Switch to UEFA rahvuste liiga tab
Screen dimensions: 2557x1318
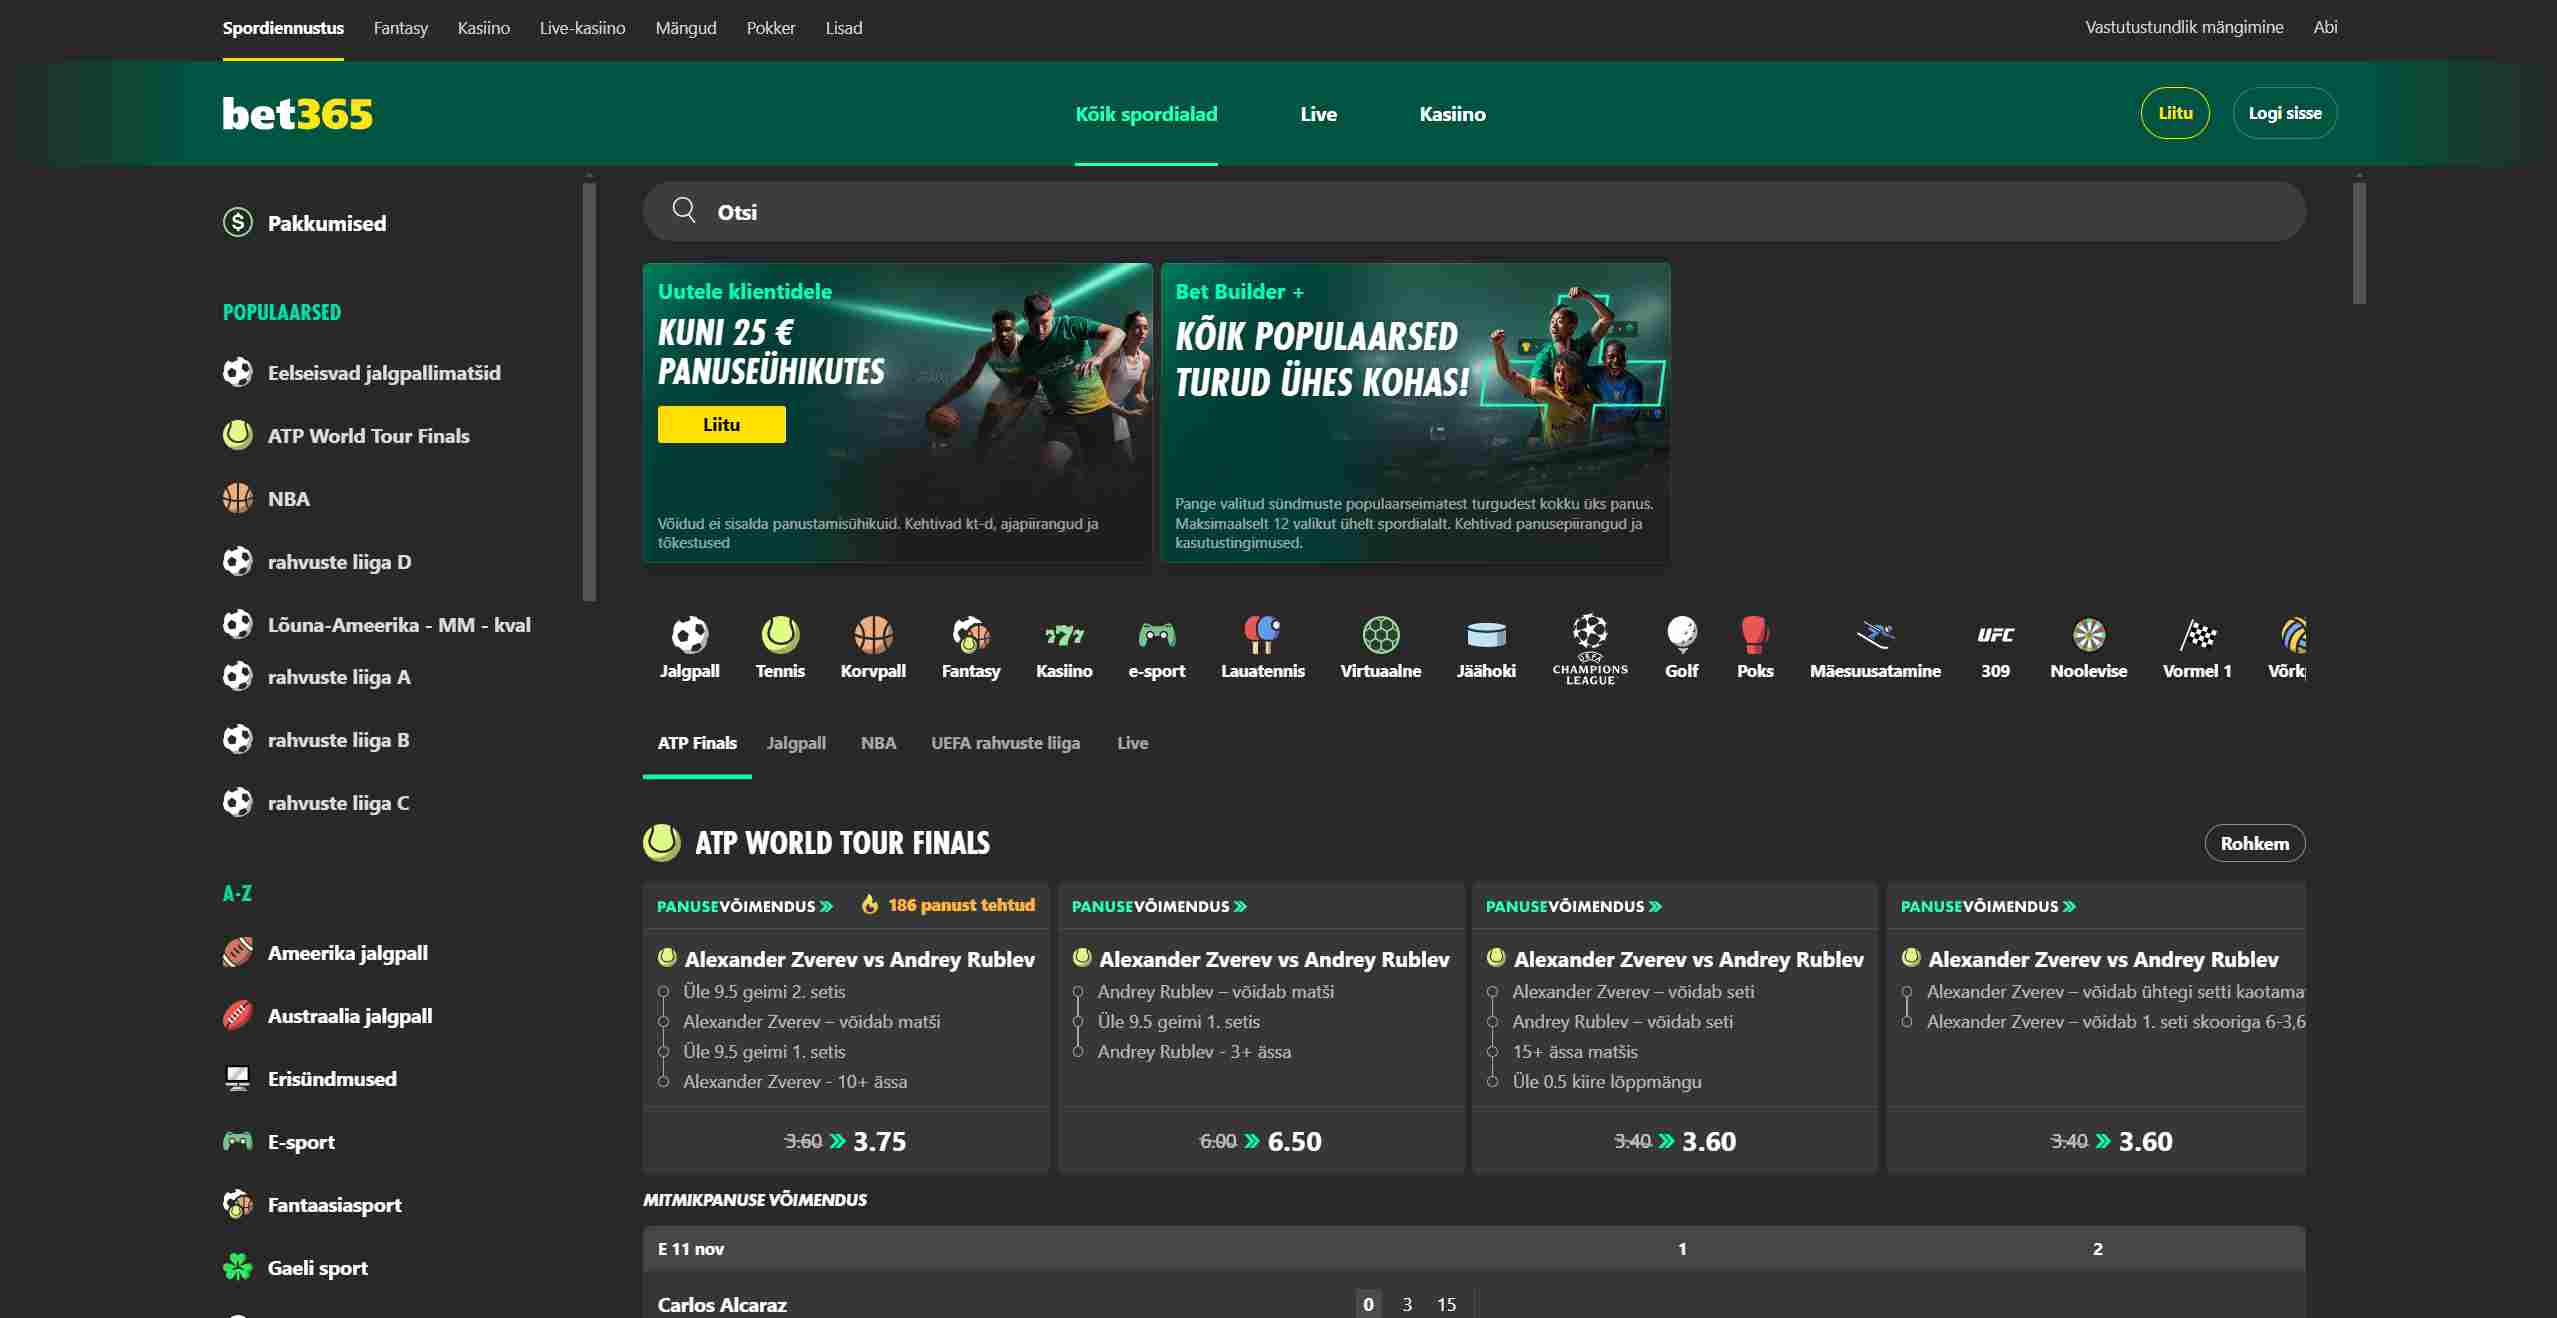1005,743
